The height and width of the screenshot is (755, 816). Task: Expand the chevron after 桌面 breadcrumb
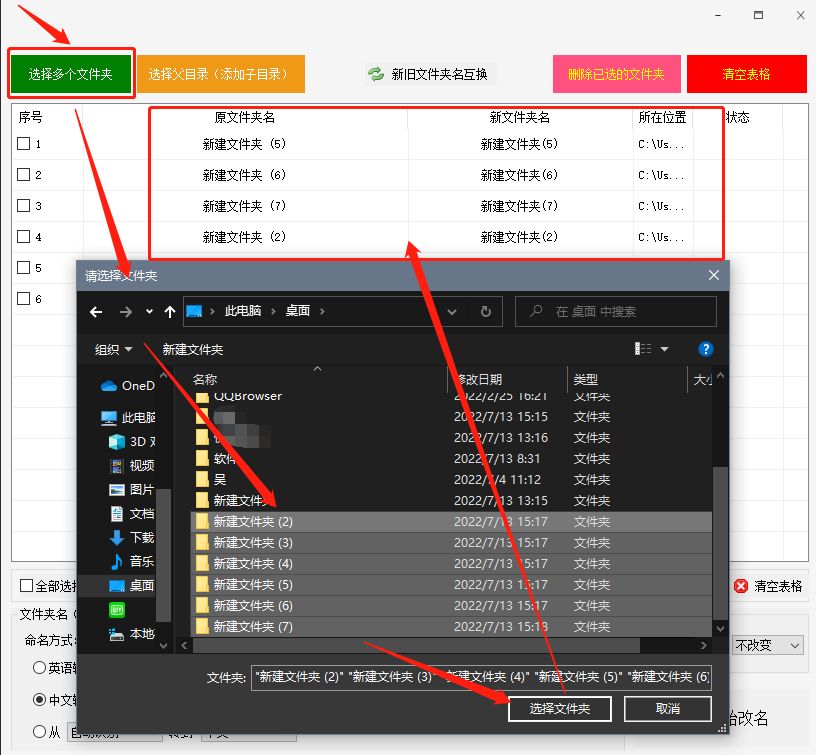(322, 311)
